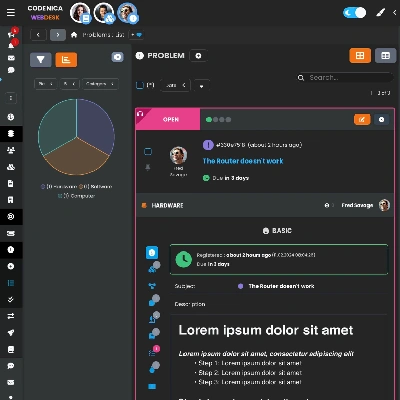
Task: Click the HARDWARE category label
Action: tap(167, 205)
